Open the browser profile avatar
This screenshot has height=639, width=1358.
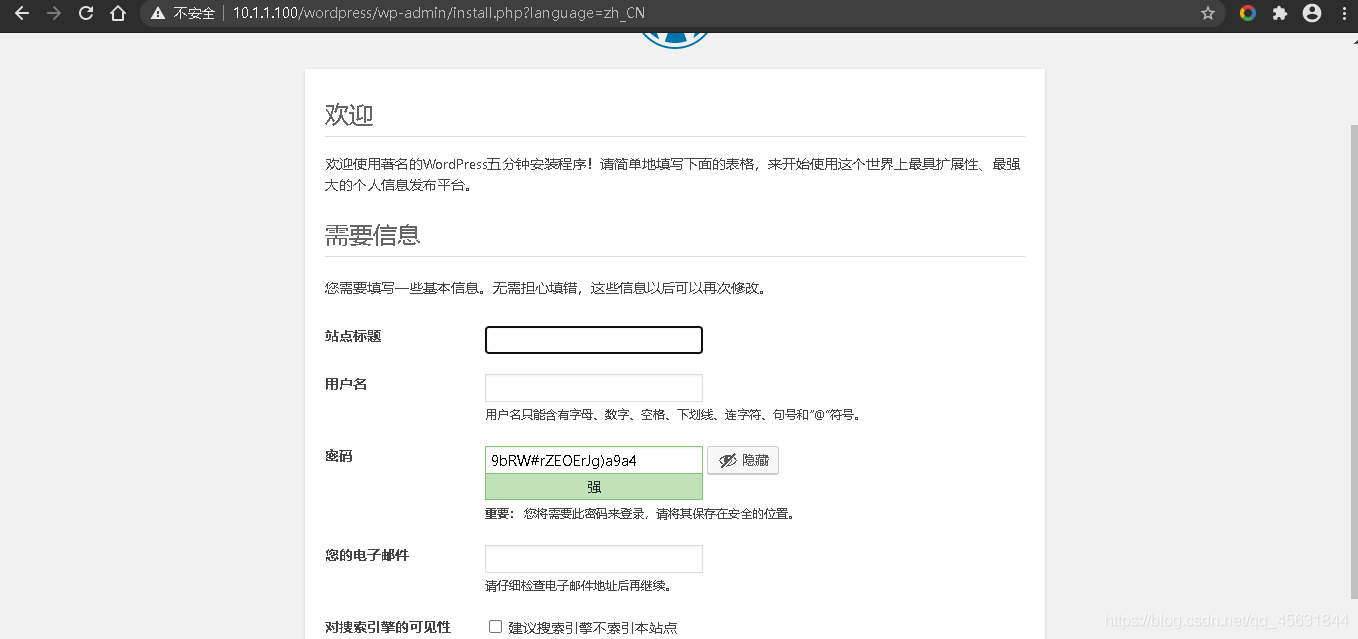tap(1312, 13)
